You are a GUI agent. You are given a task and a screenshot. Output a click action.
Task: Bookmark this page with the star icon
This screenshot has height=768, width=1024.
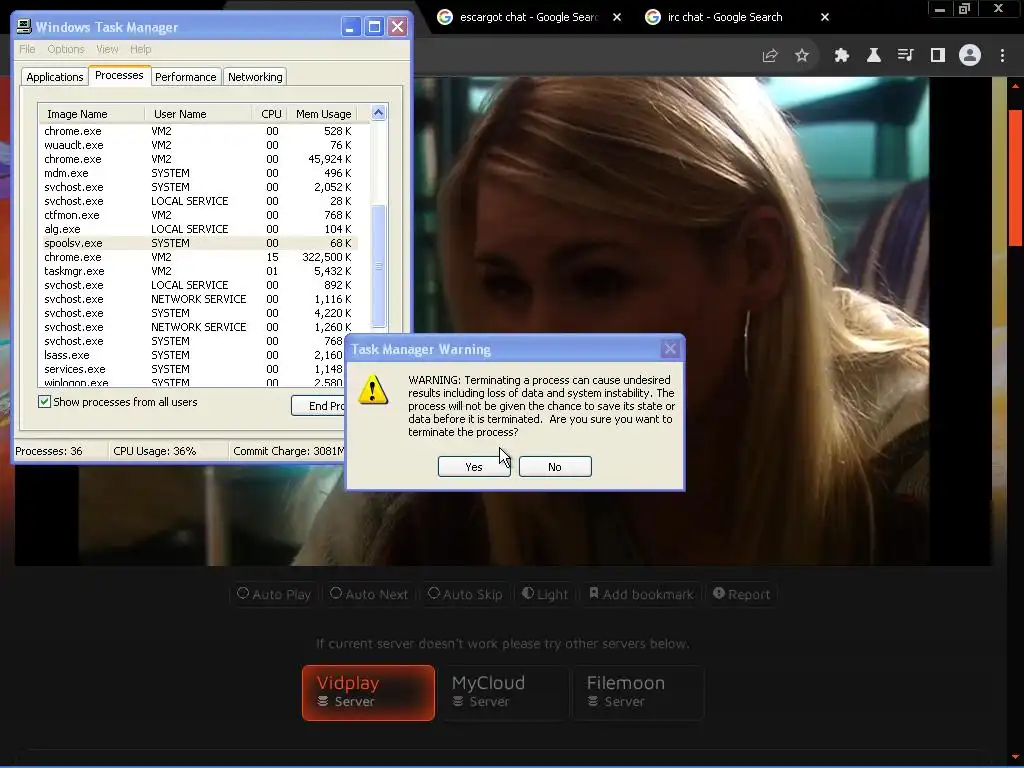click(x=802, y=56)
